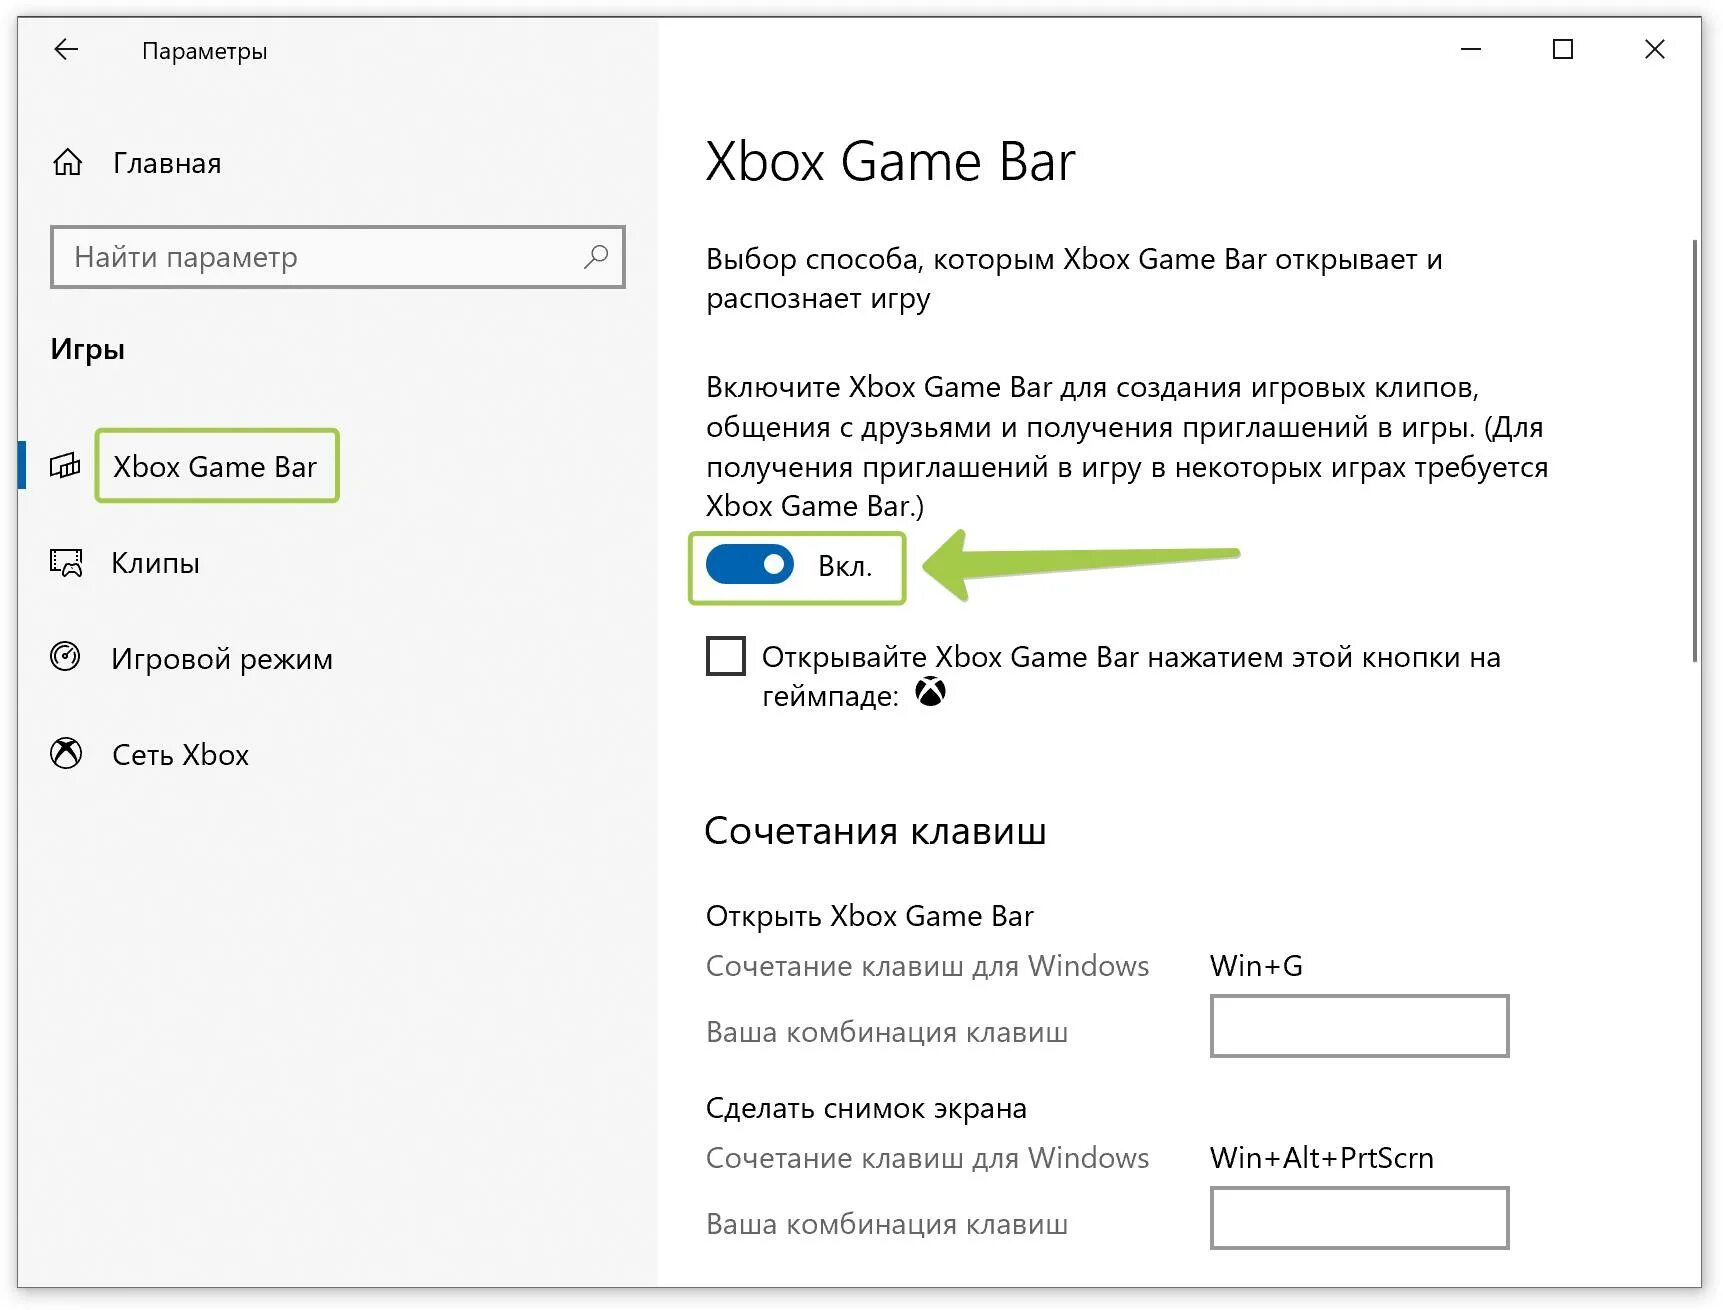Maximize the Параметры window
The height and width of the screenshot is (1310, 1723).
click(x=1563, y=49)
